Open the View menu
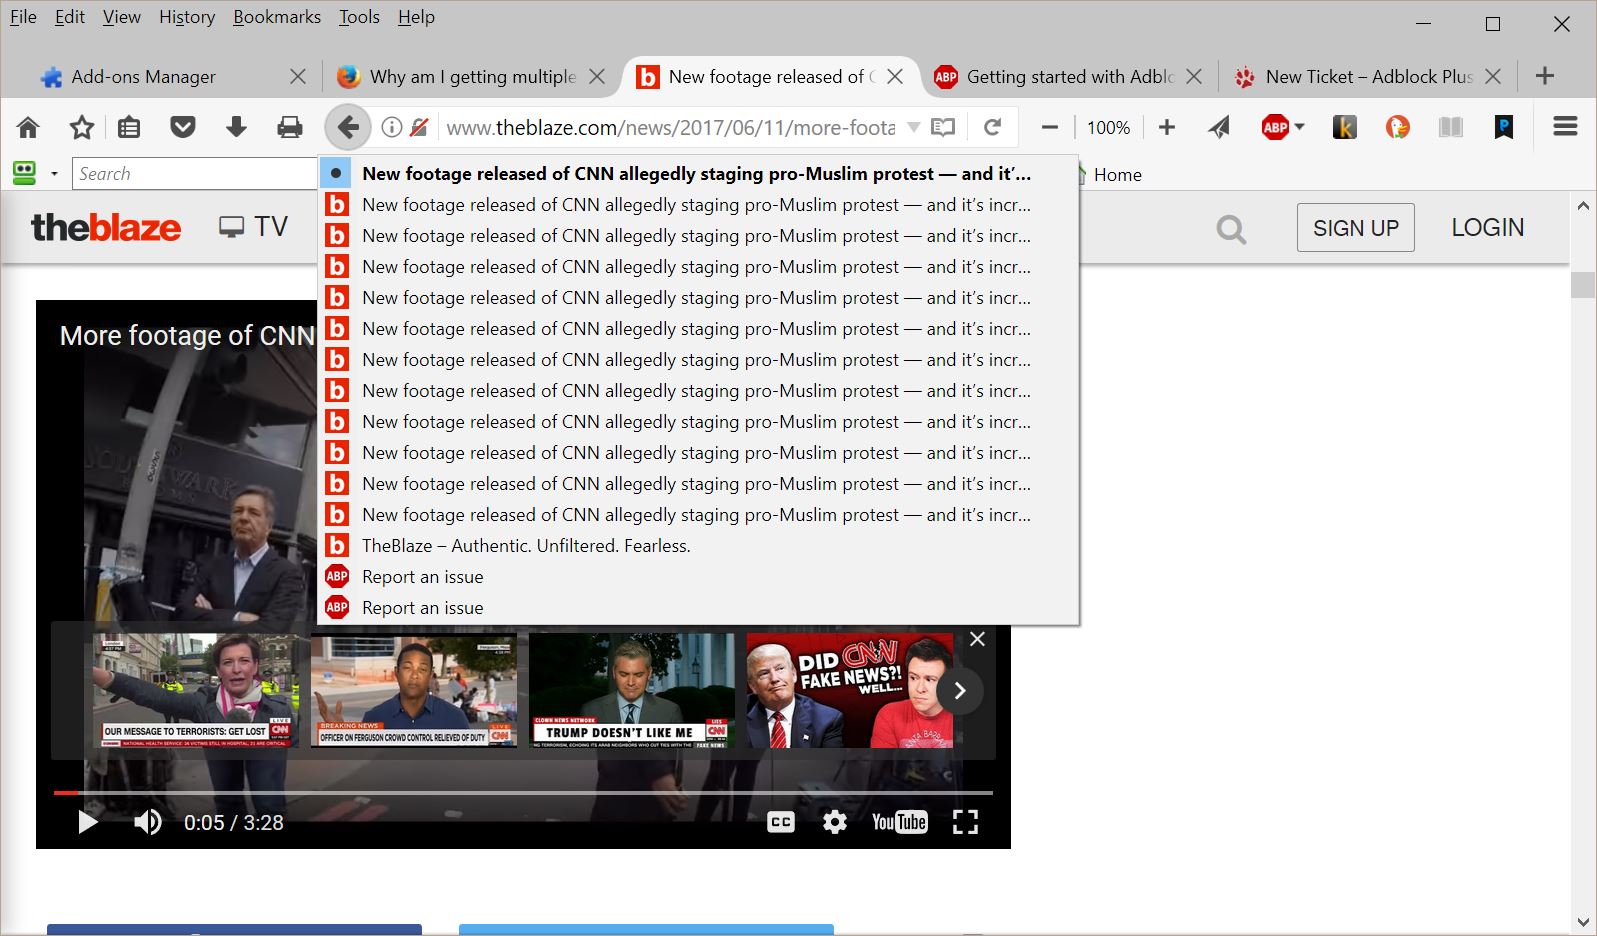1597x936 pixels. [x=121, y=17]
